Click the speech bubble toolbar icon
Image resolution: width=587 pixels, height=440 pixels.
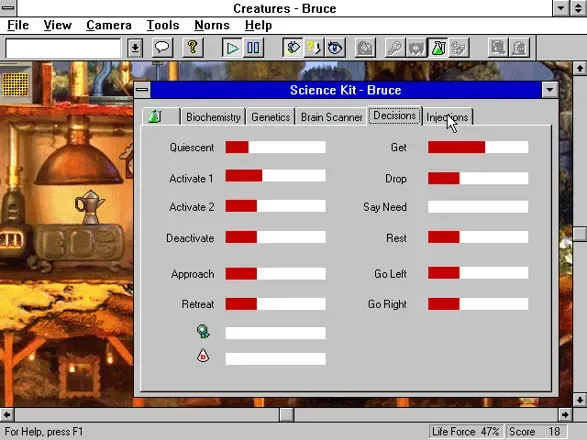click(162, 48)
